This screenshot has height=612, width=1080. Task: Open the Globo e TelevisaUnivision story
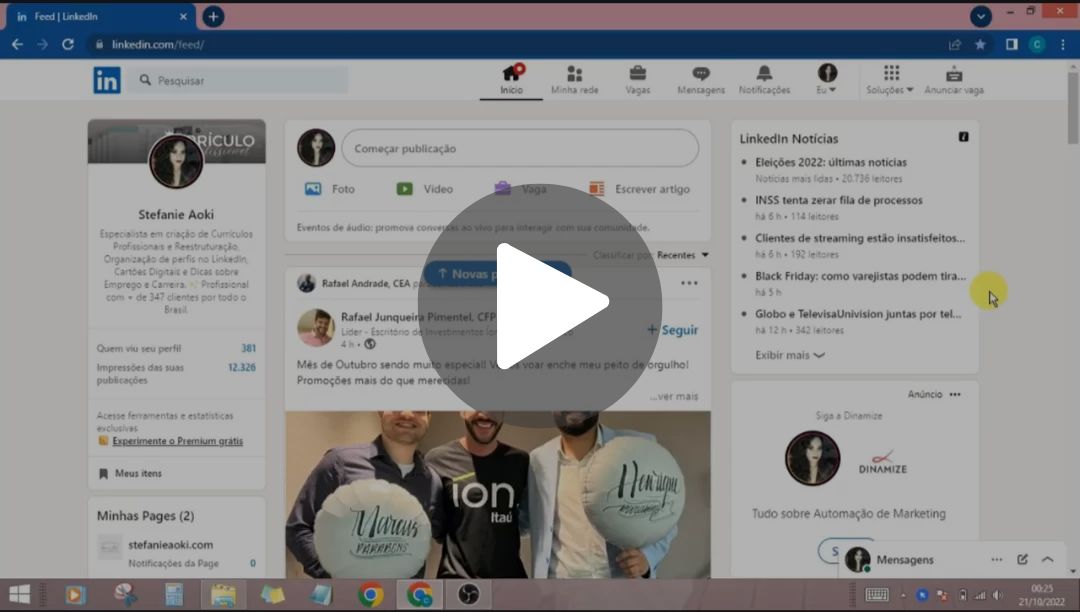(858, 314)
